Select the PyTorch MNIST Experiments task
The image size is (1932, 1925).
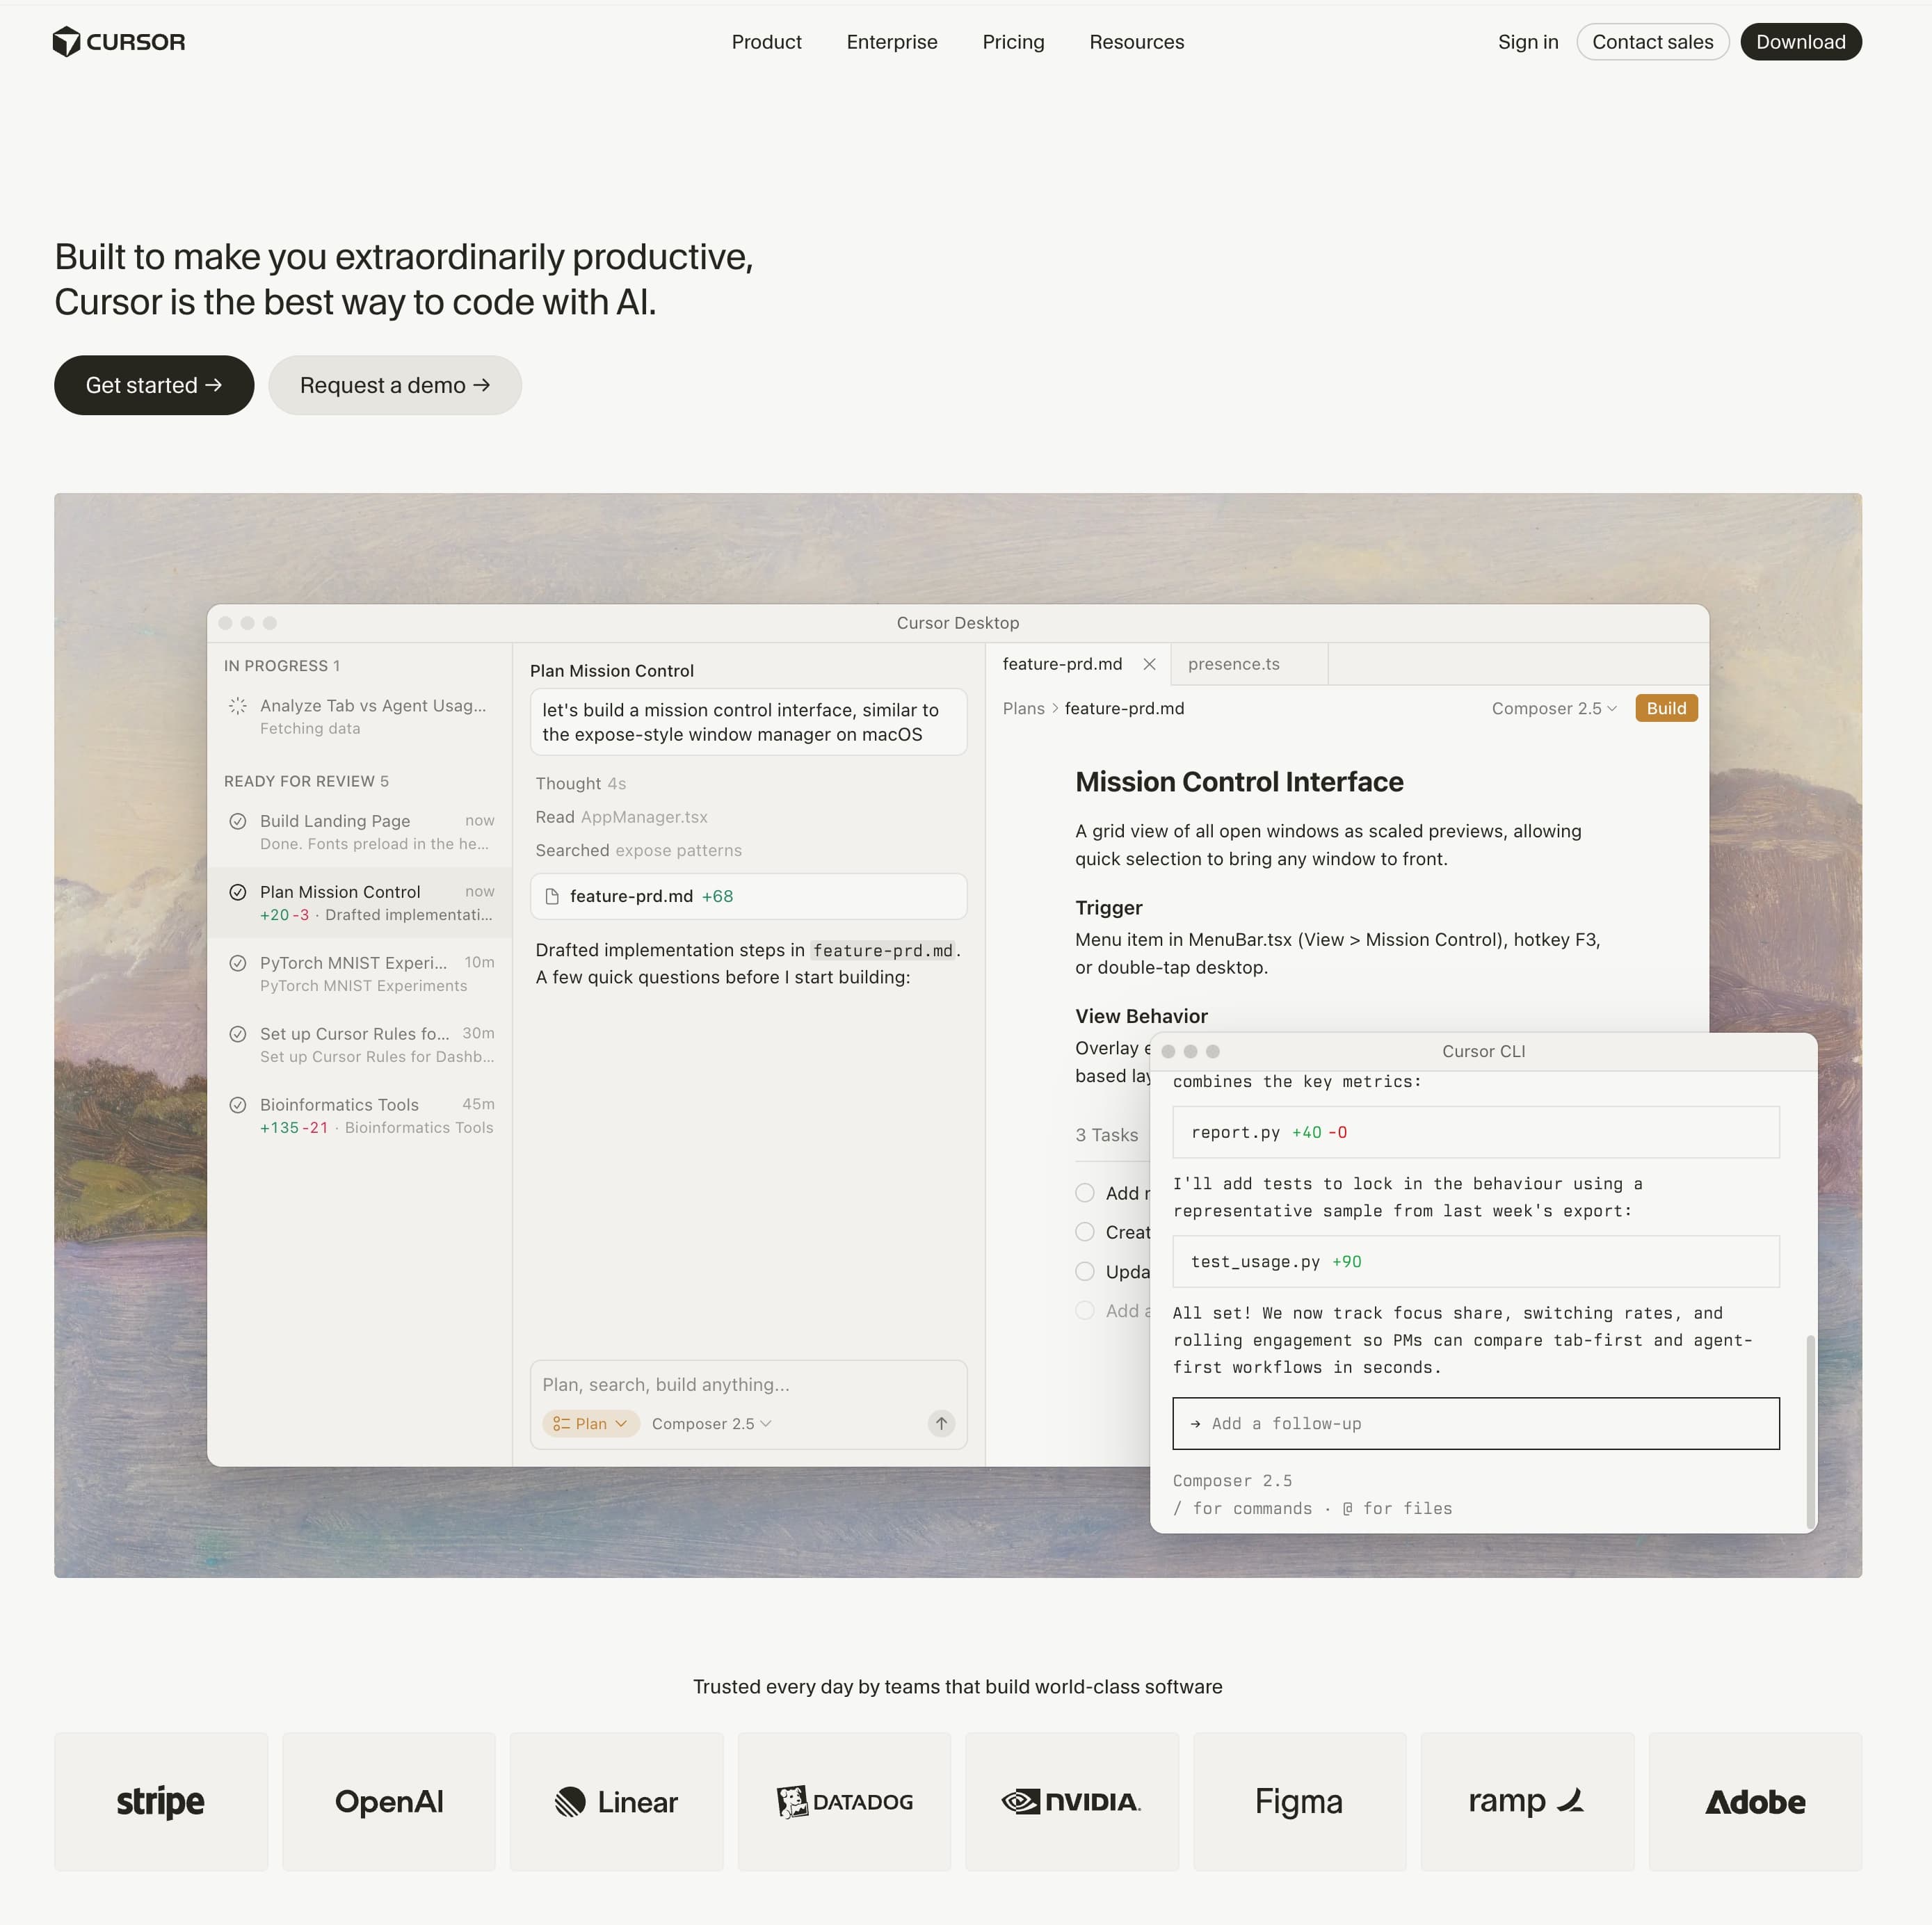[360, 973]
